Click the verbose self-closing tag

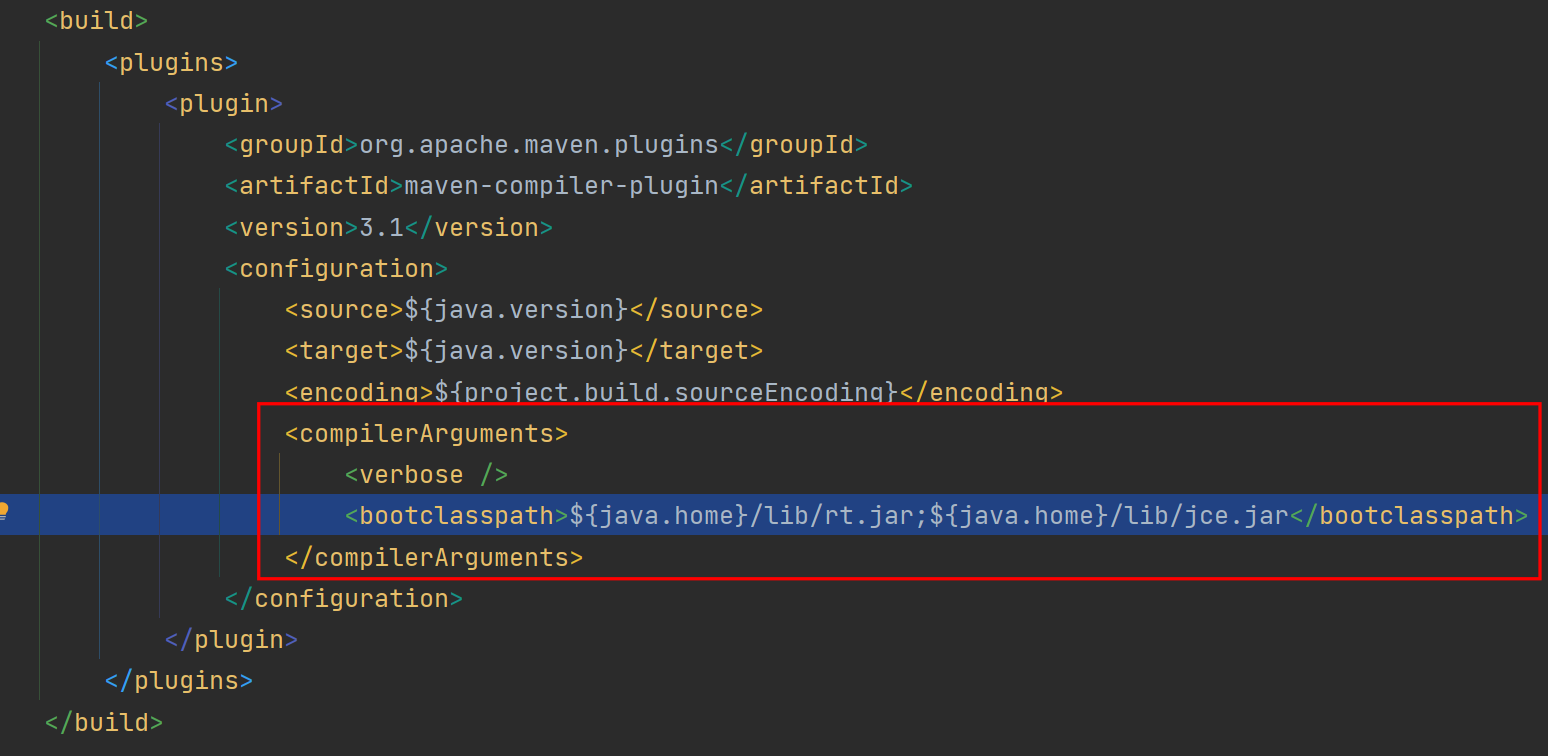tap(426, 475)
